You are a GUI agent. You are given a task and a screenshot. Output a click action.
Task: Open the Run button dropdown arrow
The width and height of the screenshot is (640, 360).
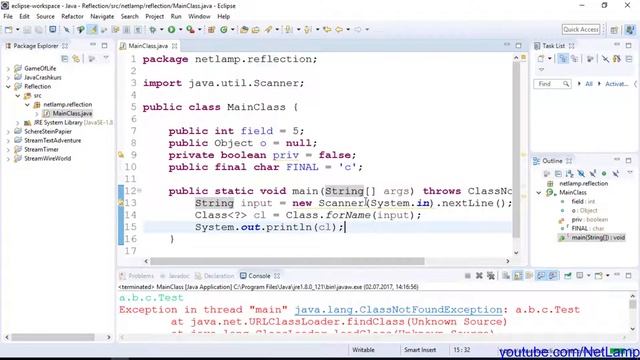click(180, 29)
